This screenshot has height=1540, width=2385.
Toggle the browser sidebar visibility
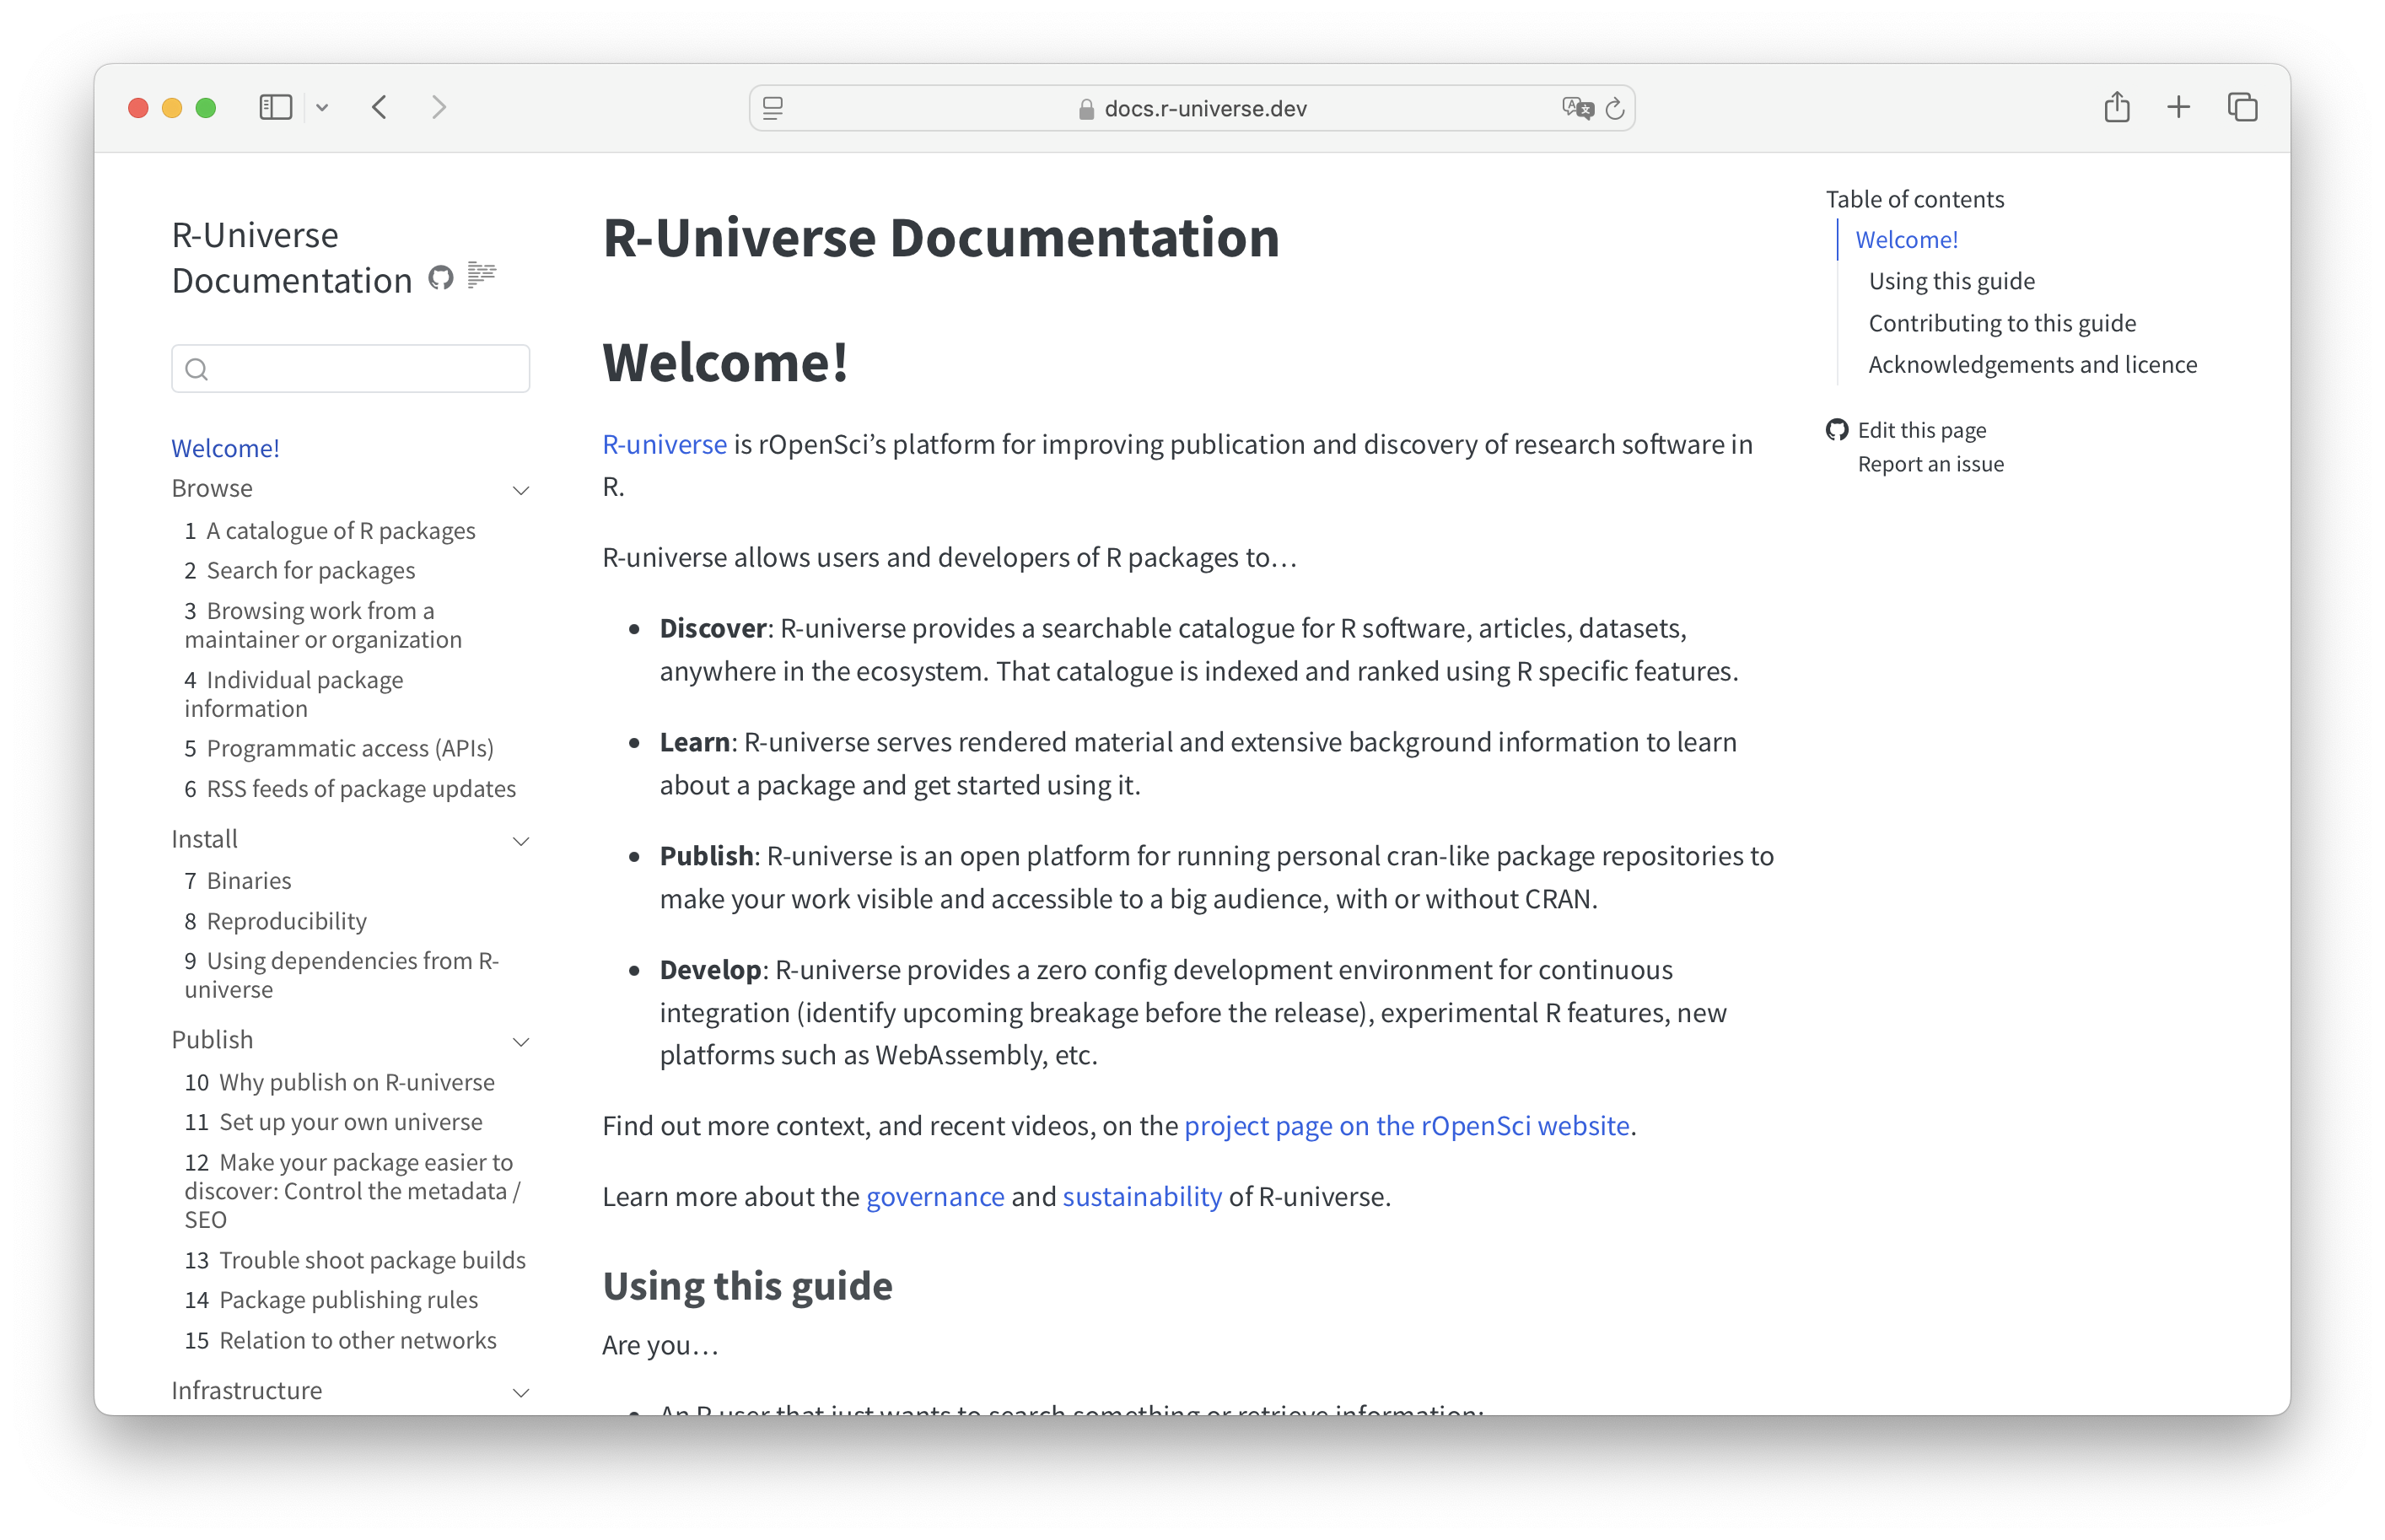click(275, 107)
